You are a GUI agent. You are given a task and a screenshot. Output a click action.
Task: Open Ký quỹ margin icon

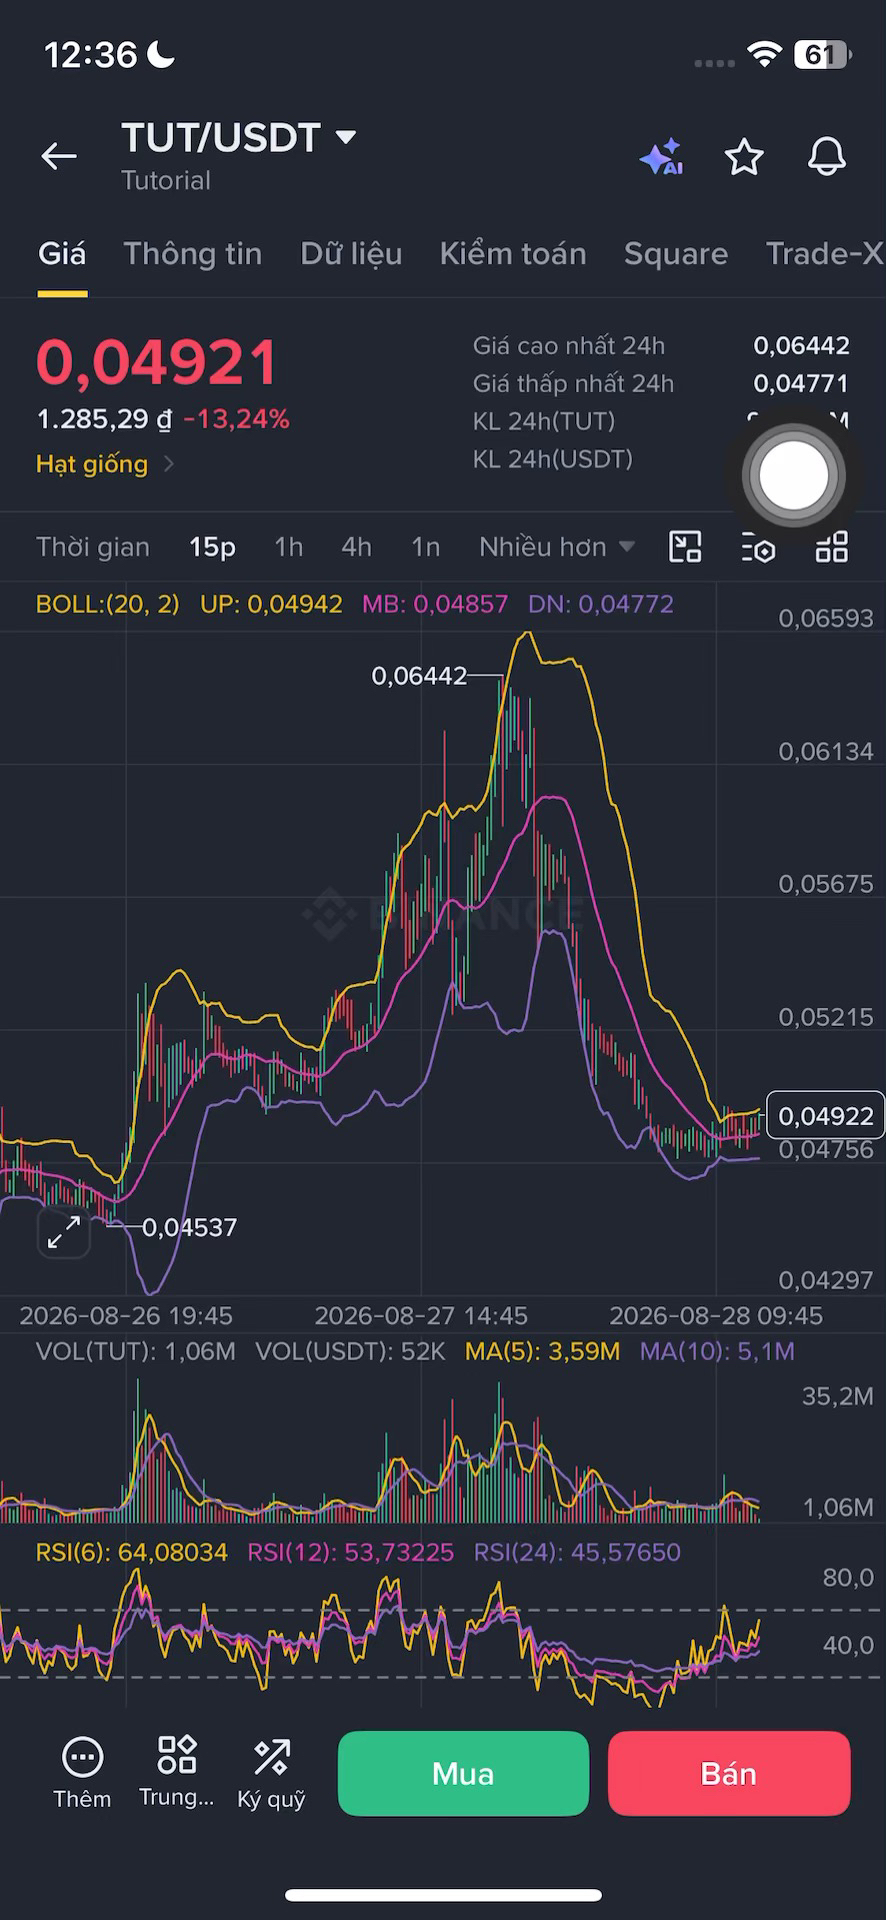272,1756
